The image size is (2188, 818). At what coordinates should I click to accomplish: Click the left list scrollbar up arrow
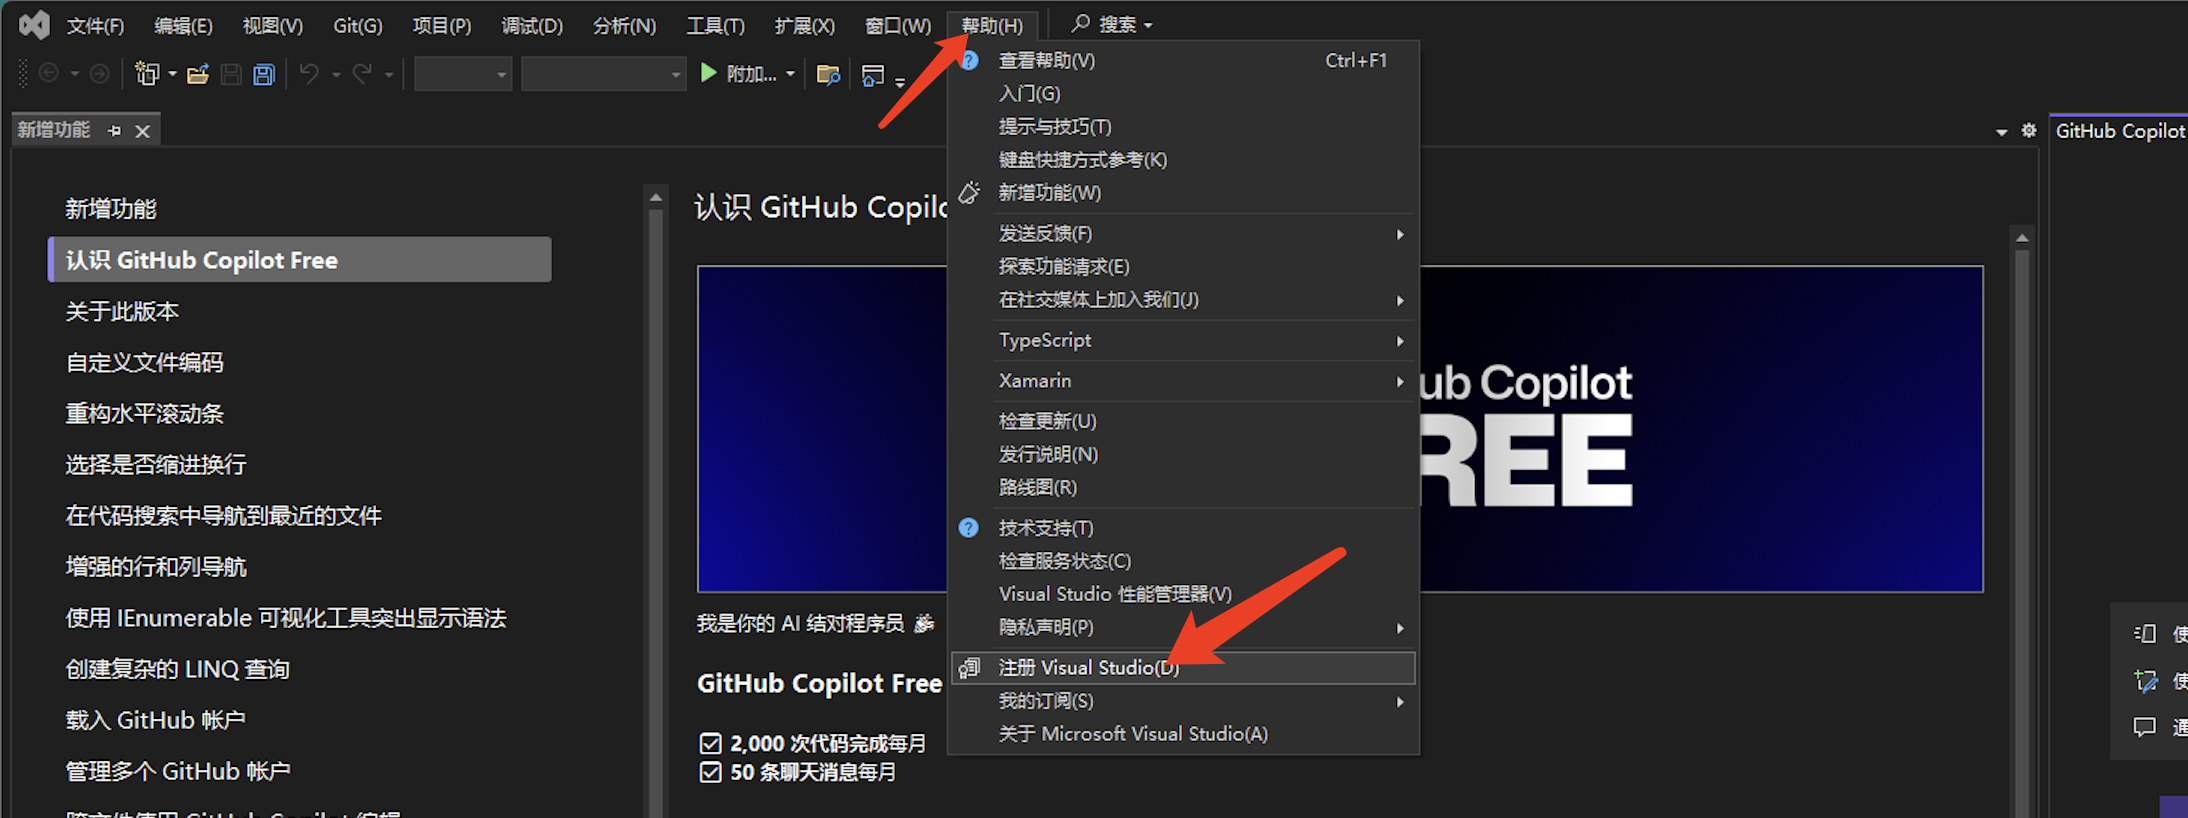[x=656, y=198]
